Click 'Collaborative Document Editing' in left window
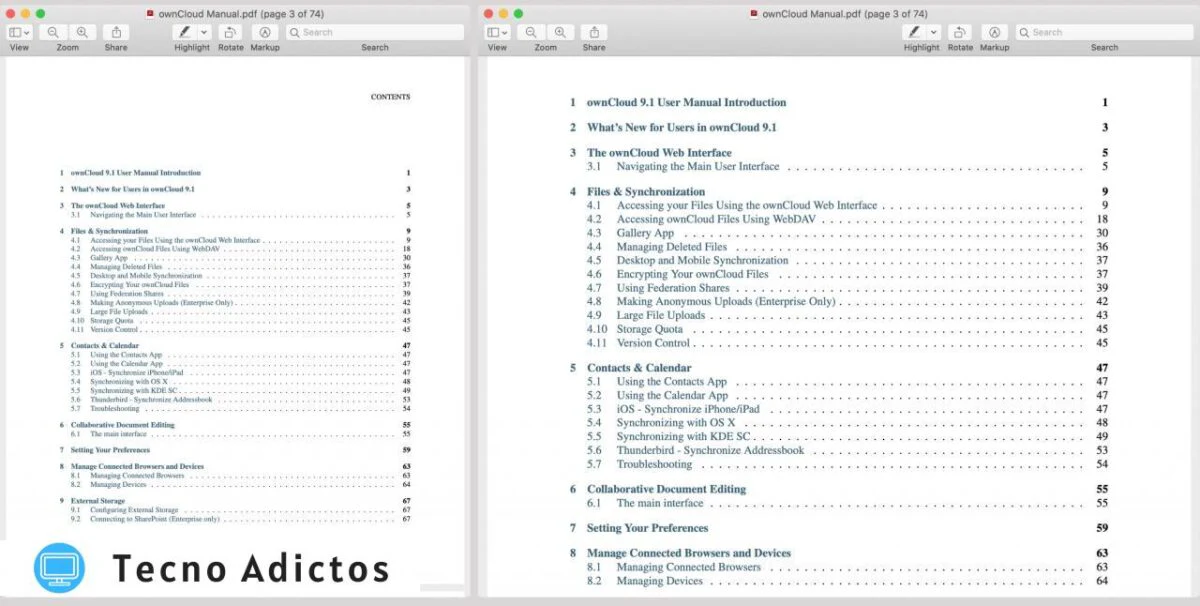 (122, 425)
